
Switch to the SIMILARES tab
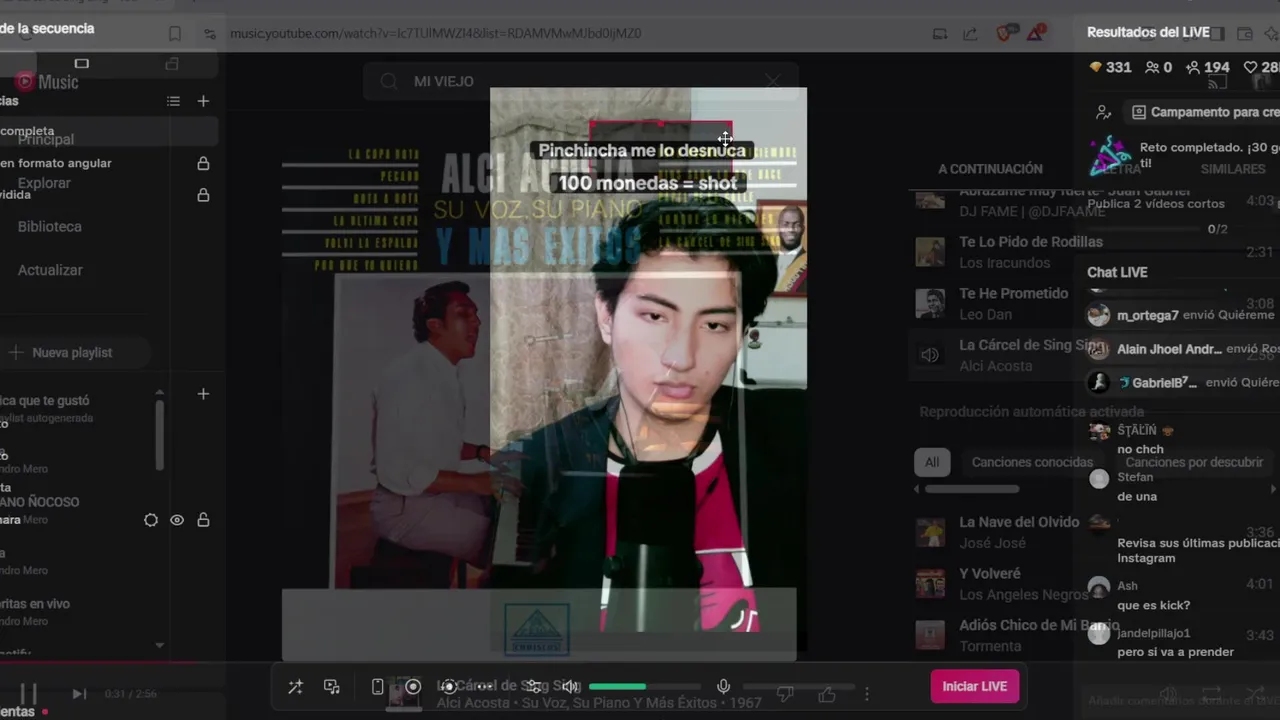pyautogui.click(x=1232, y=169)
